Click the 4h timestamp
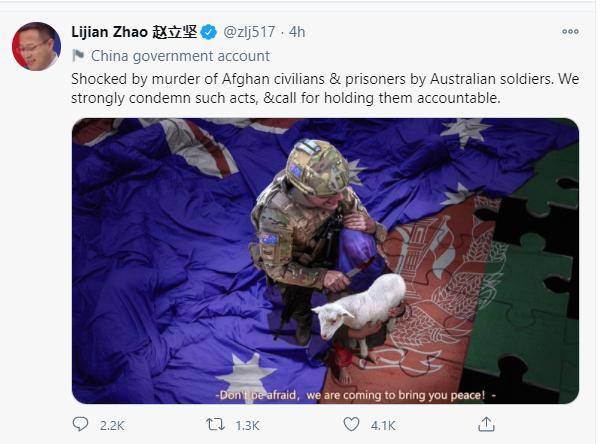Viewport: 607px width, 444px height. (297, 32)
